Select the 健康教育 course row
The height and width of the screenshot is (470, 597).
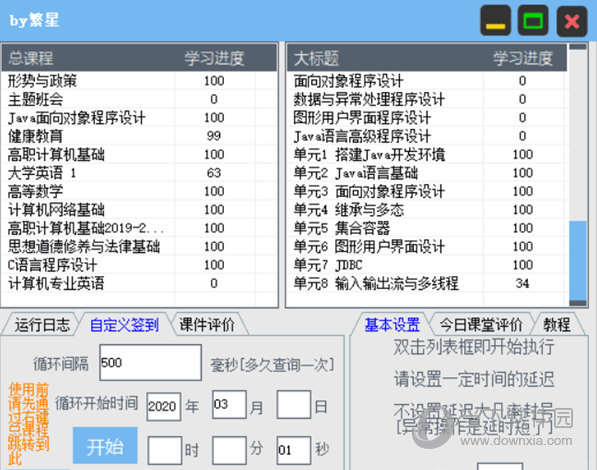139,136
